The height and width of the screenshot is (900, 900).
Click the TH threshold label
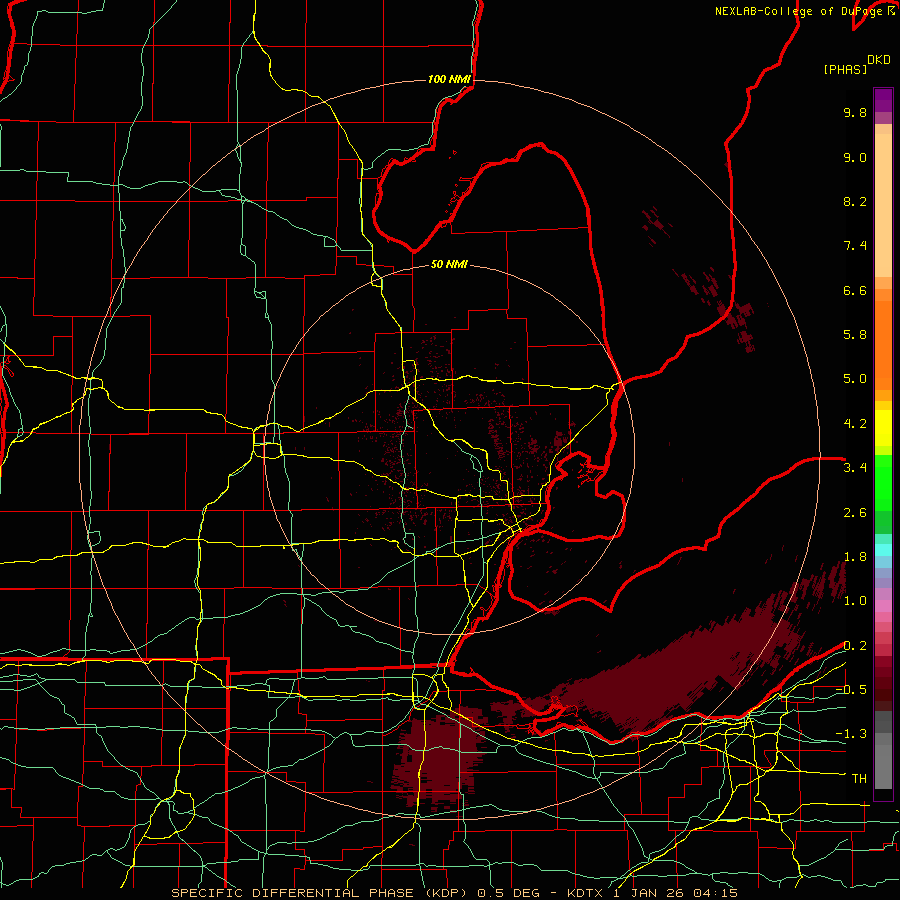tap(859, 779)
